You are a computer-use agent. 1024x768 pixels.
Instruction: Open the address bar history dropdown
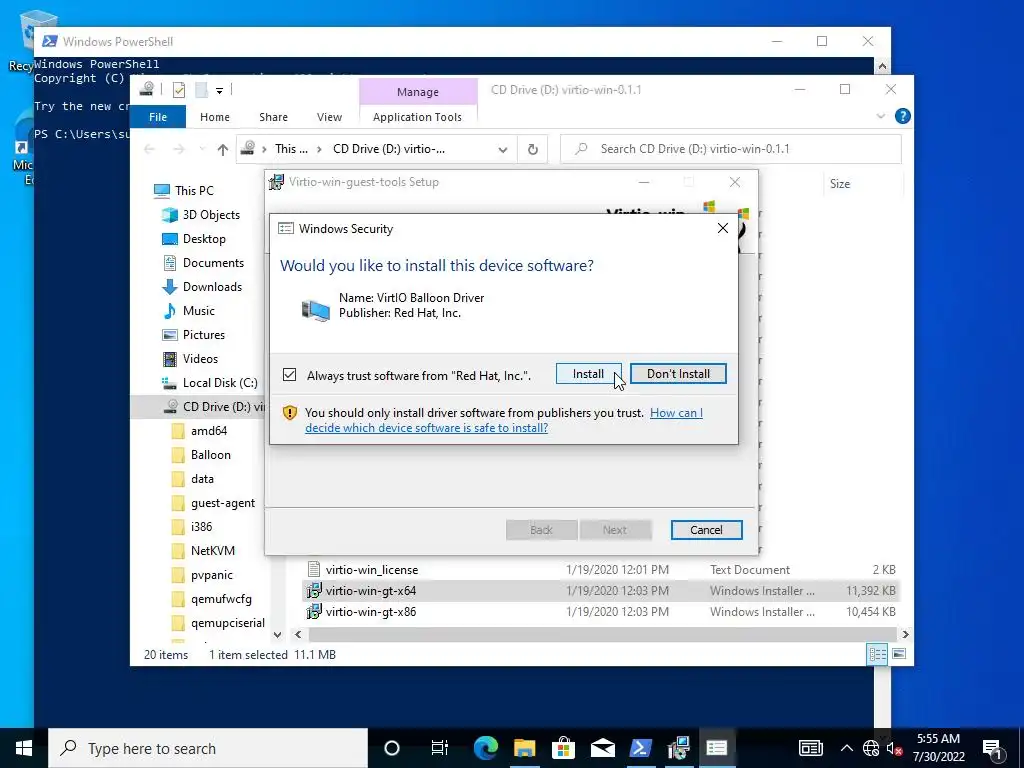click(x=503, y=150)
